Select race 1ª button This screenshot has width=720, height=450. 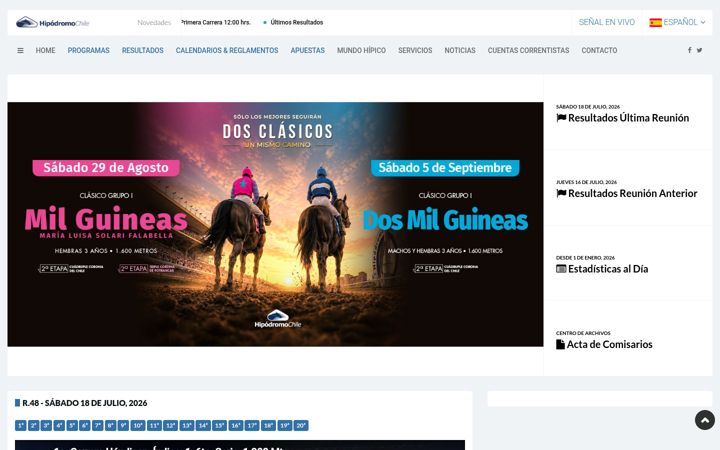[x=21, y=426]
